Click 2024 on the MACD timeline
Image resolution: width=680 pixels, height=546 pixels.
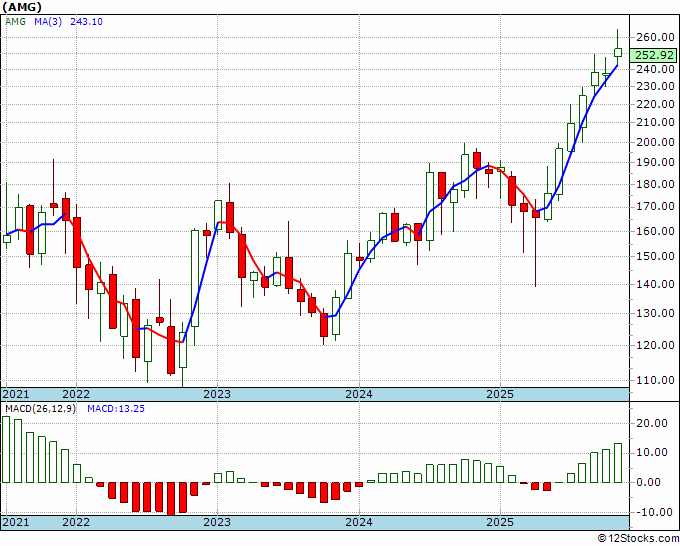coord(359,522)
